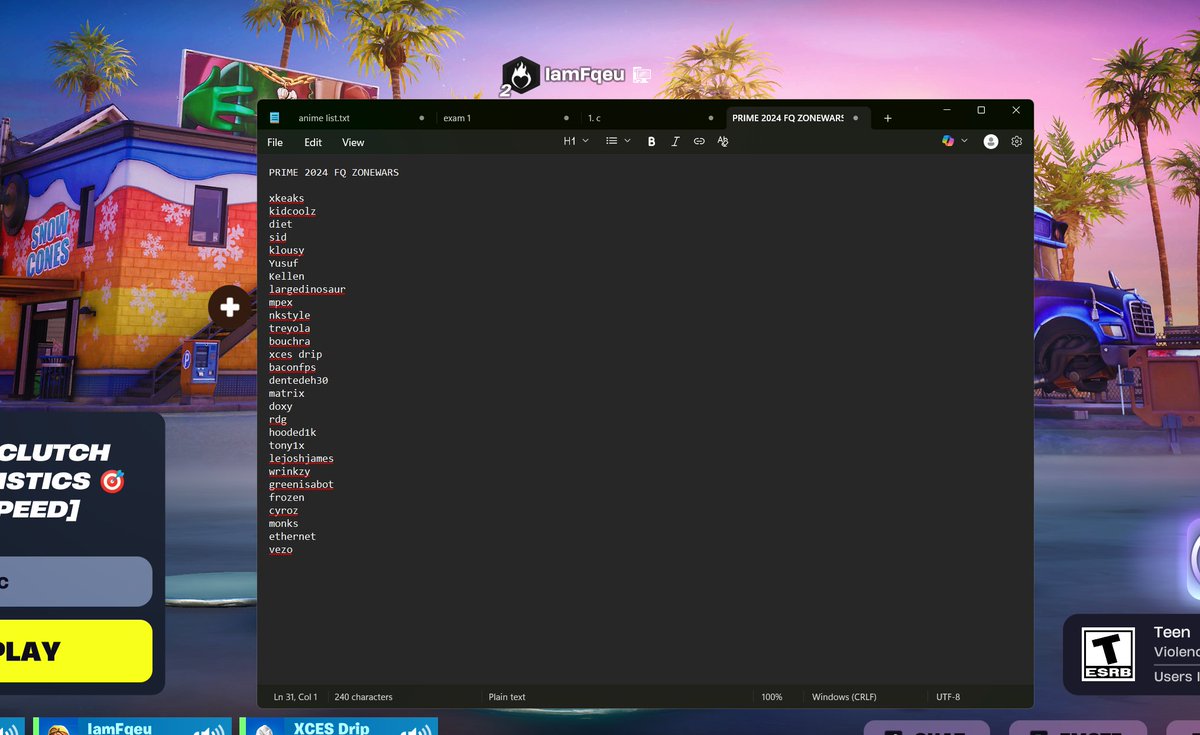Click the line nkstyle
The image size is (1200, 735).
289,315
